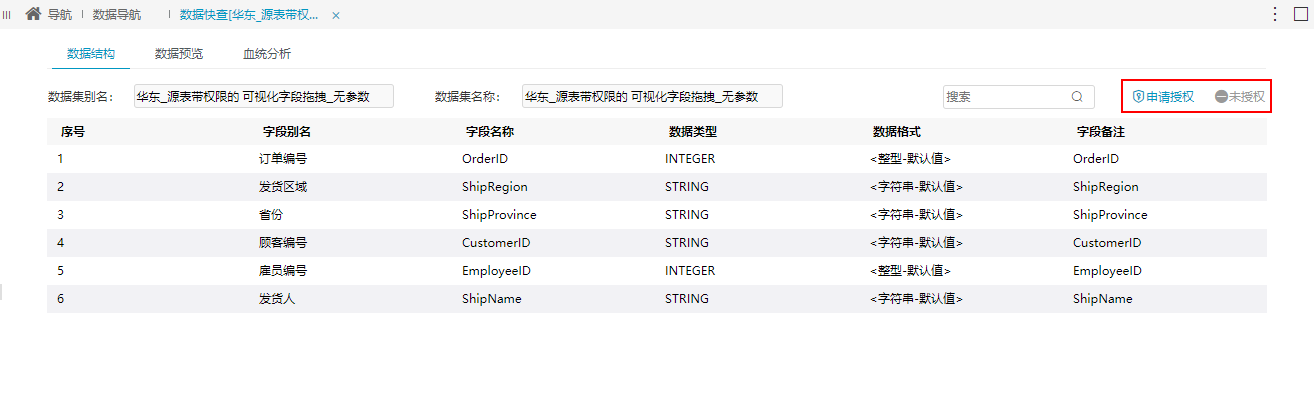1314x396 pixels.
Task: Click the 申请授权 link
Action: pyautogui.click(x=1170, y=97)
